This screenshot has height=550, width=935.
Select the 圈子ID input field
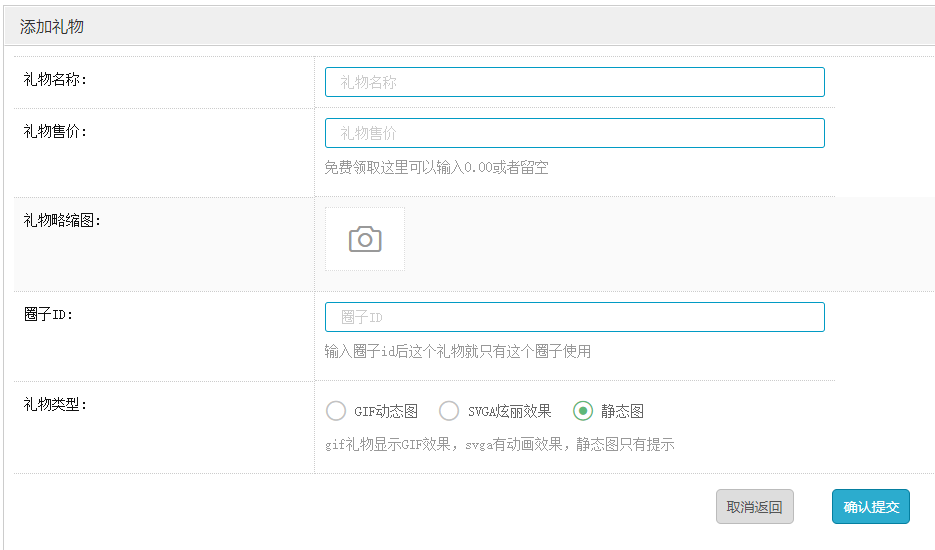[x=574, y=317]
